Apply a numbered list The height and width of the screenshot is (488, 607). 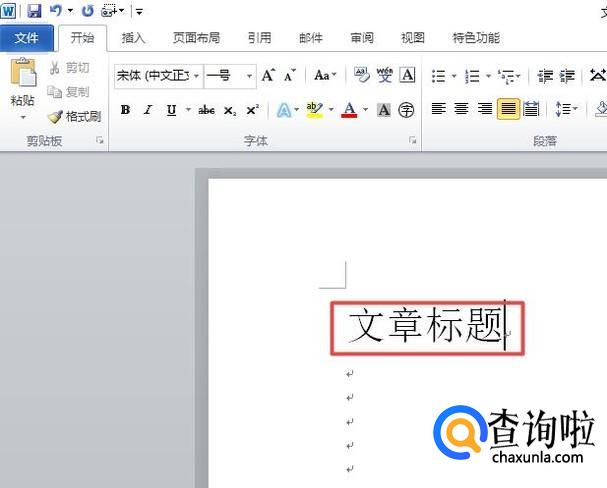pyautogui.click(x=472, y=76)
